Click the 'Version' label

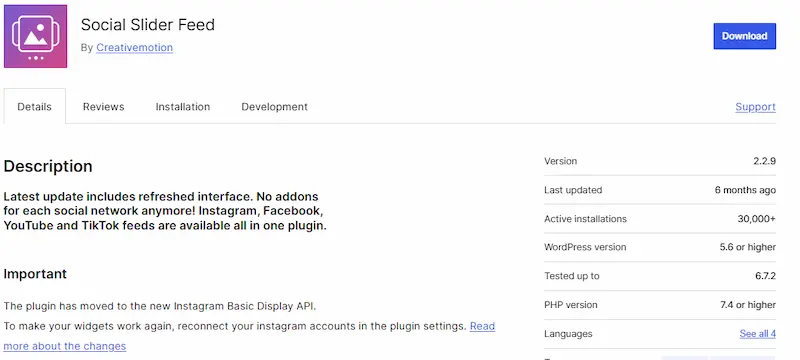(561, 161)
